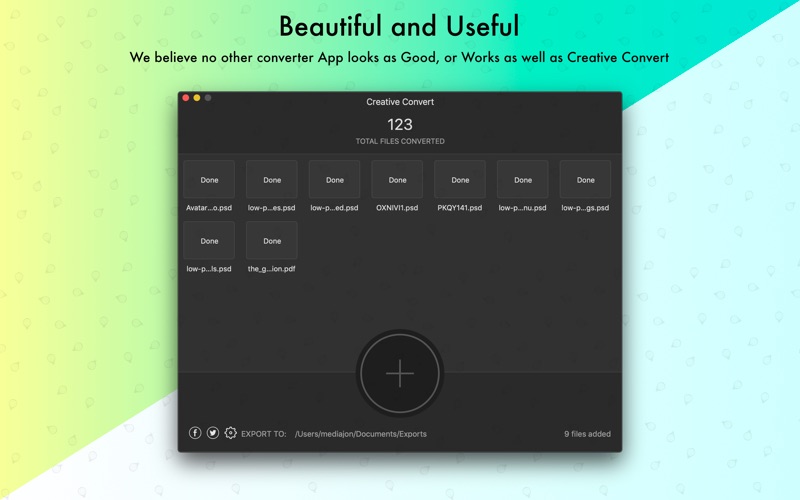Image resolution: width=800 pixels, height=500 pixels.
Task: Select the low-p...ls.psd Done thumbnail
Action: click(209, 241)
